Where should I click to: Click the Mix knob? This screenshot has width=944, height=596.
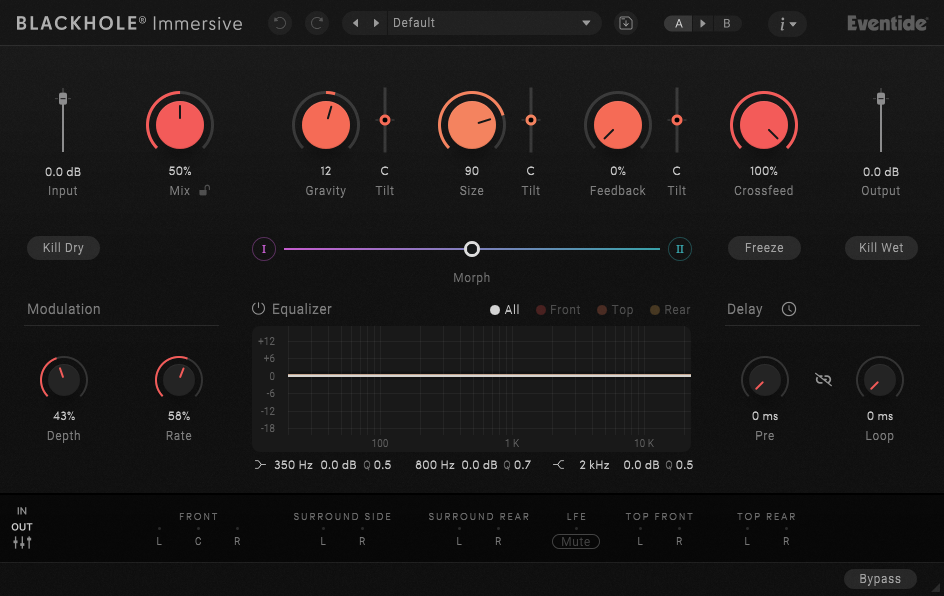179,125
